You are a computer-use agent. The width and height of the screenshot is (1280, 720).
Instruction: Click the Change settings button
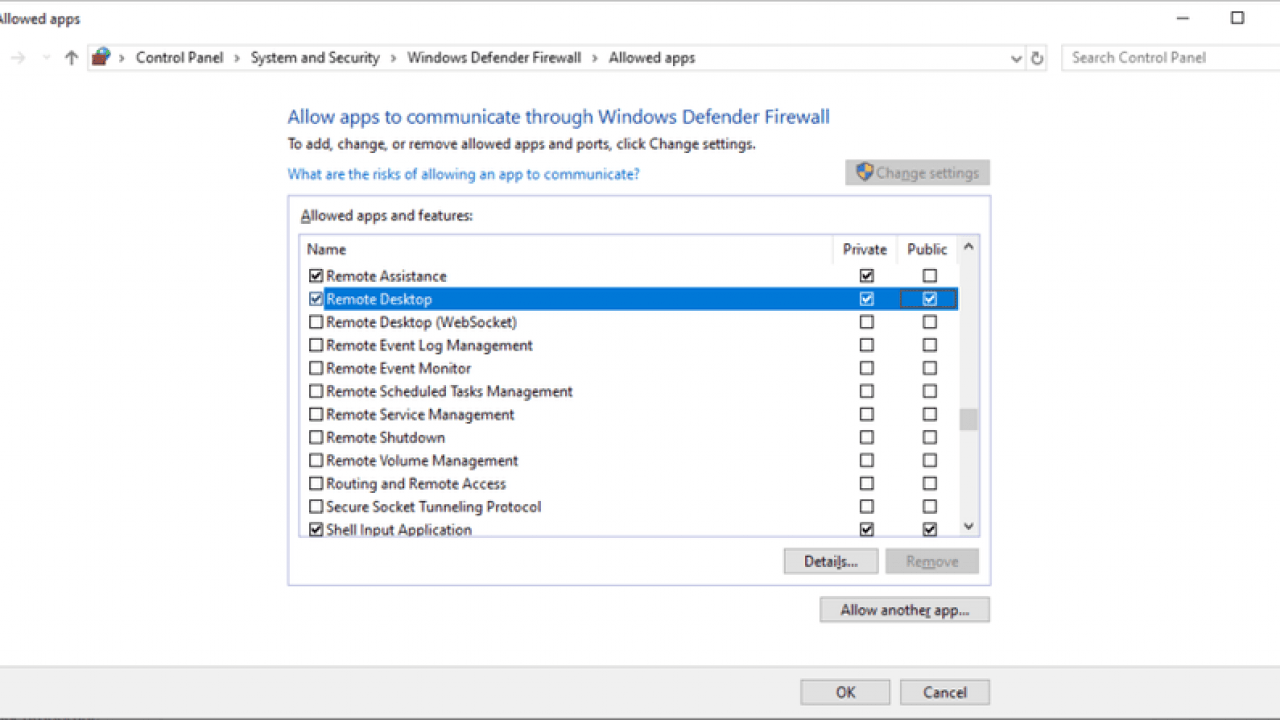pos(917,173)
